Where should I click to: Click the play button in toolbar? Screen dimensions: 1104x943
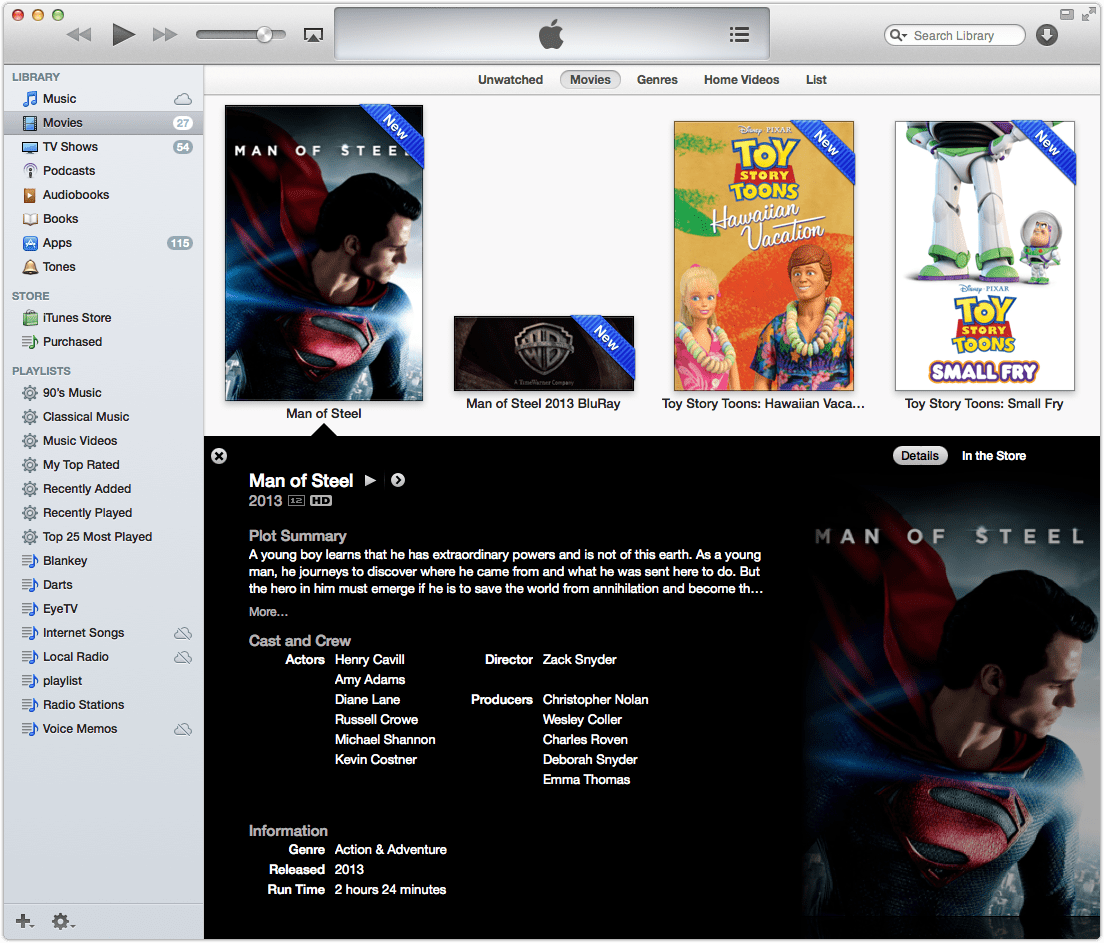(x=123, y=34)
